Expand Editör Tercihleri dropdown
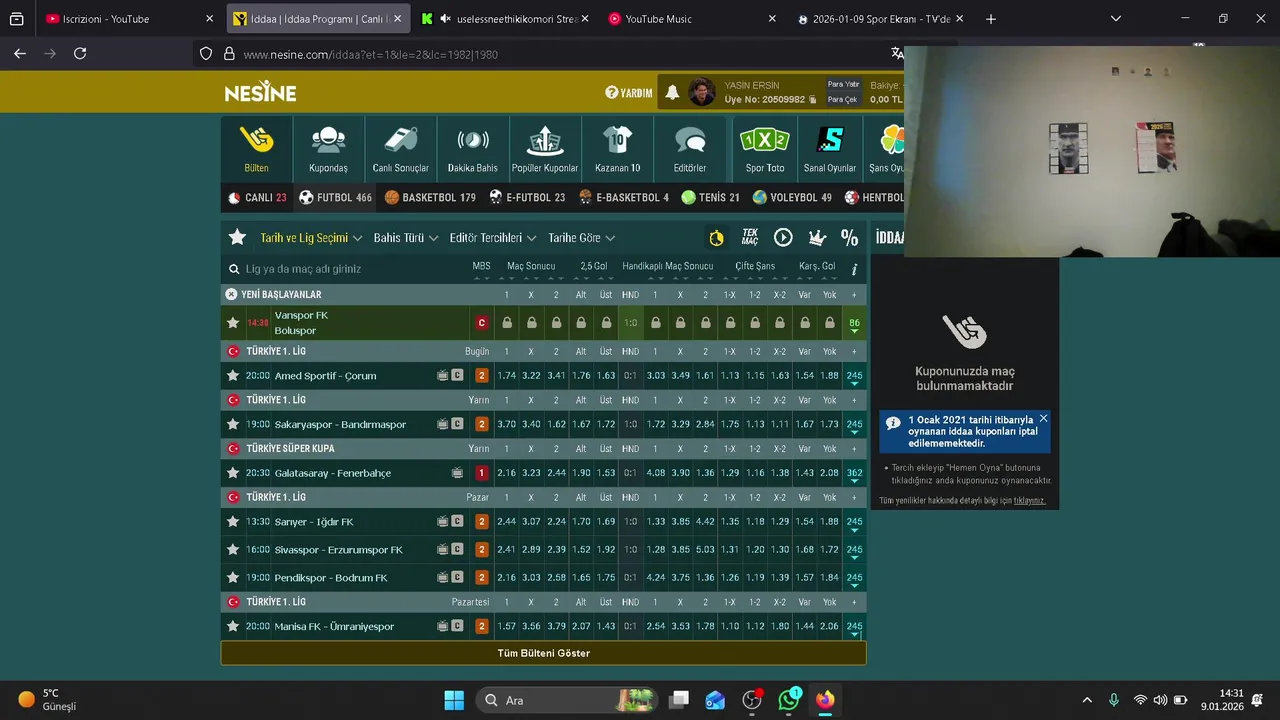 click(493, 238)
